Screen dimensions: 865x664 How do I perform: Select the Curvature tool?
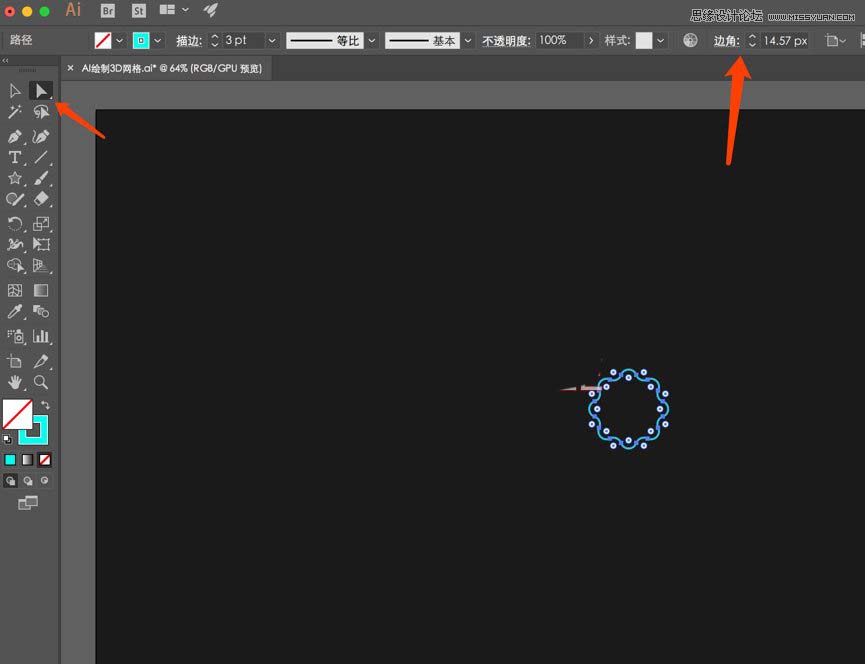41,136
